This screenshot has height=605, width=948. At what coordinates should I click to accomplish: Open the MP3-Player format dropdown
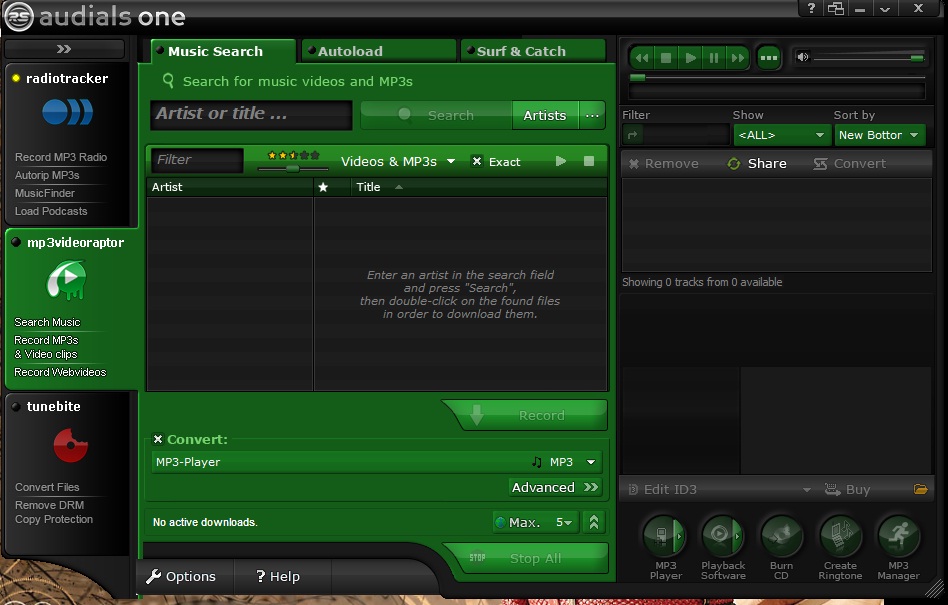click(376, 462)
